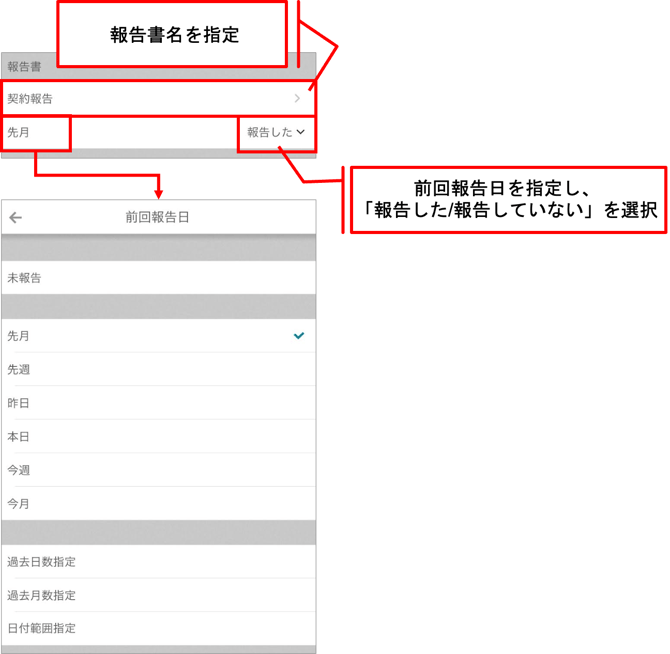
Task: Click the 報告書名を指定 callout box
Action: click(175, 35)
